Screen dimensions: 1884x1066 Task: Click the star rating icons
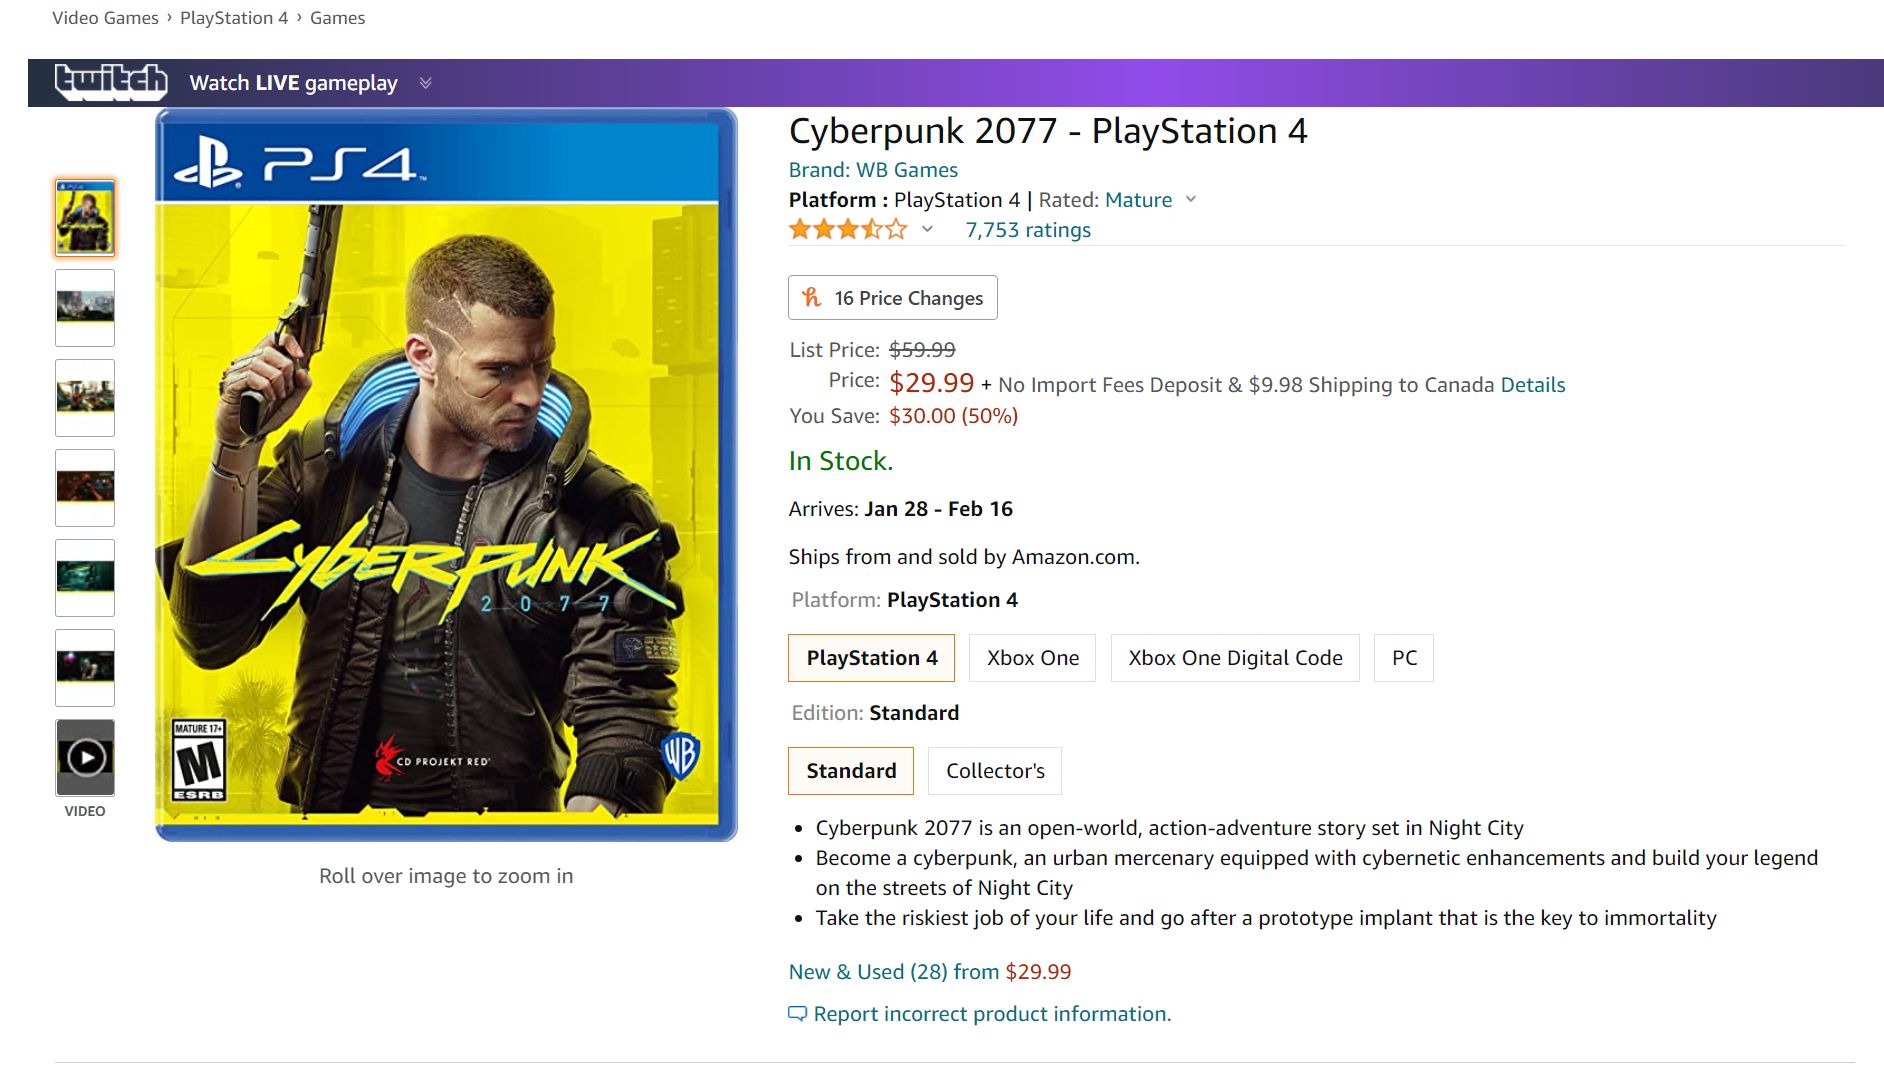848,230
